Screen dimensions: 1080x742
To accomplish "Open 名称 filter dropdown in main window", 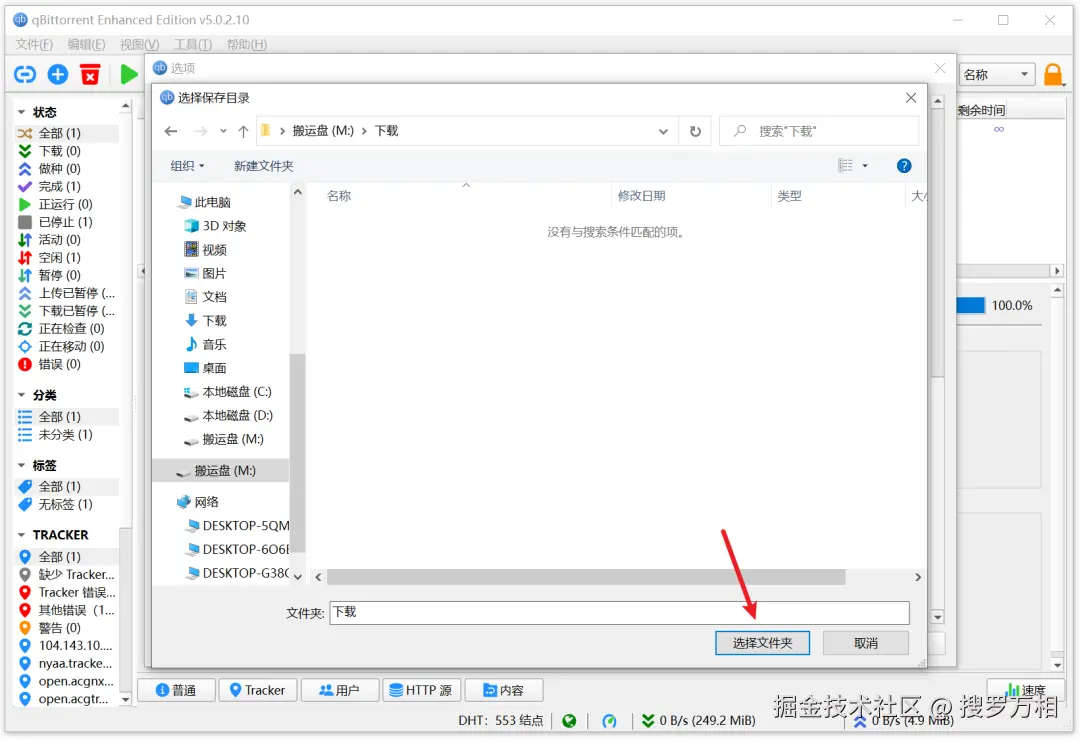I will [997, 74].
